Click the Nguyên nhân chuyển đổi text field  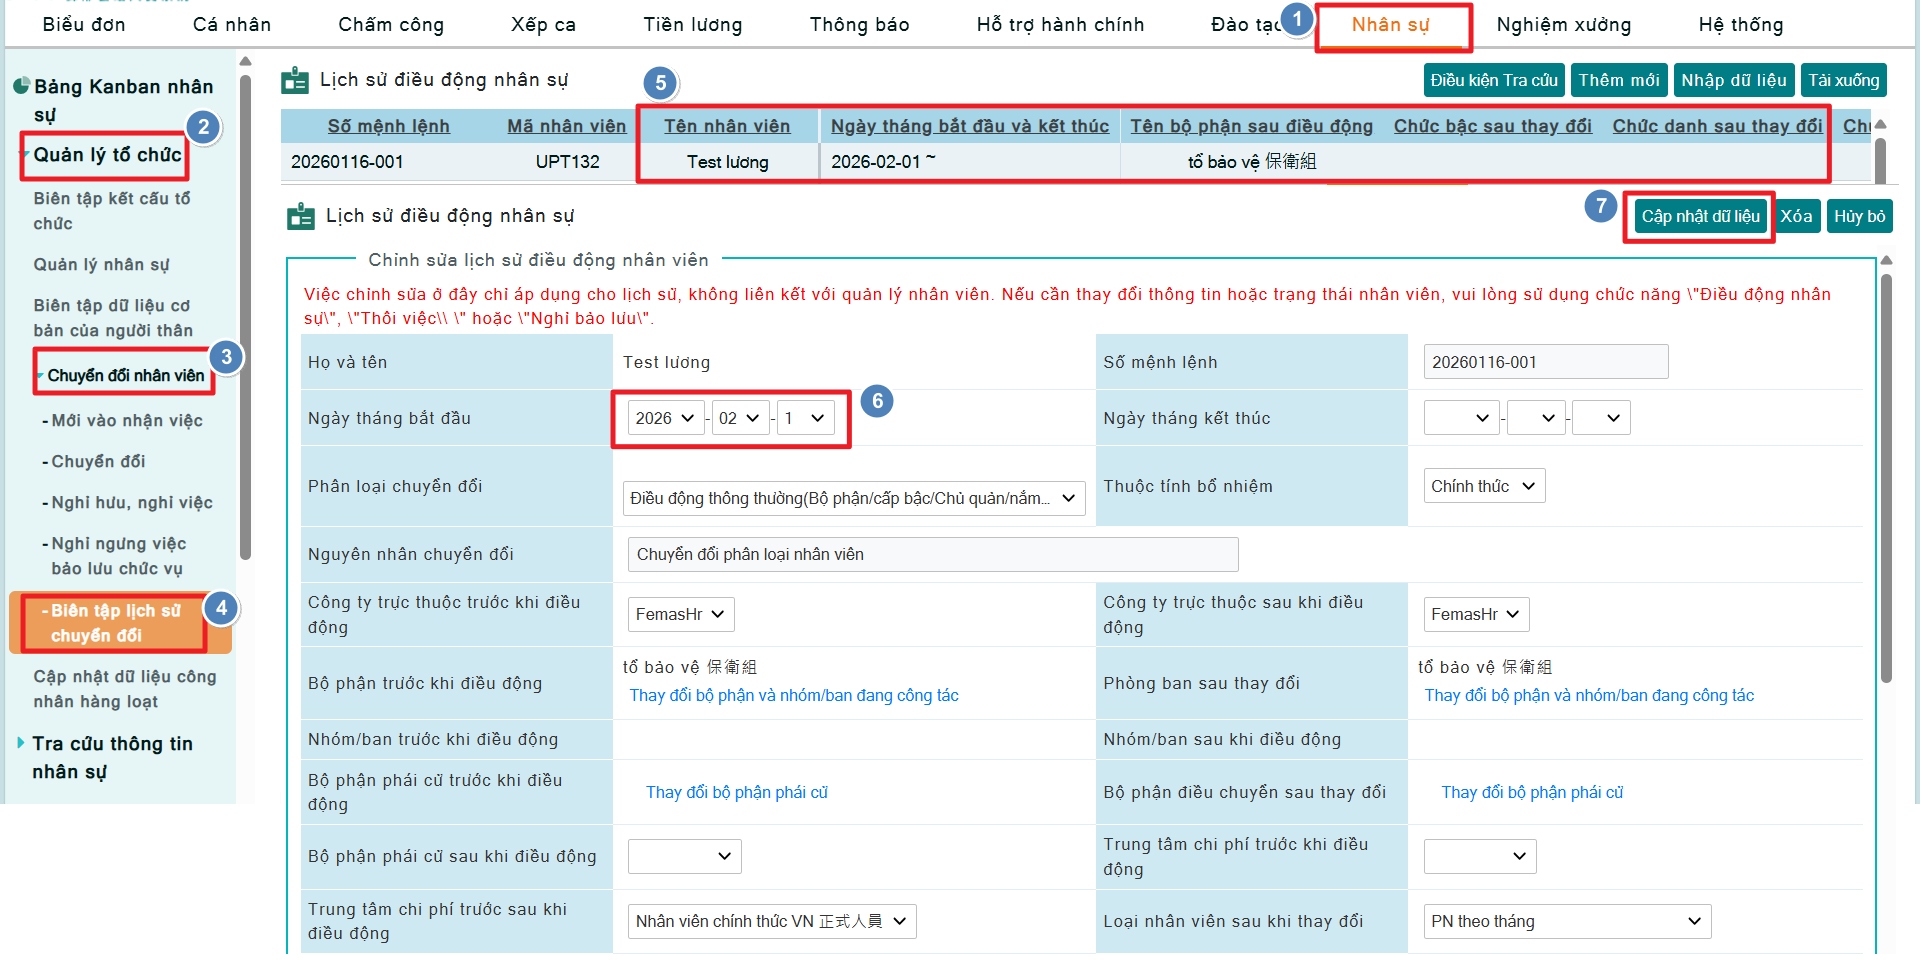coord(932,554)
